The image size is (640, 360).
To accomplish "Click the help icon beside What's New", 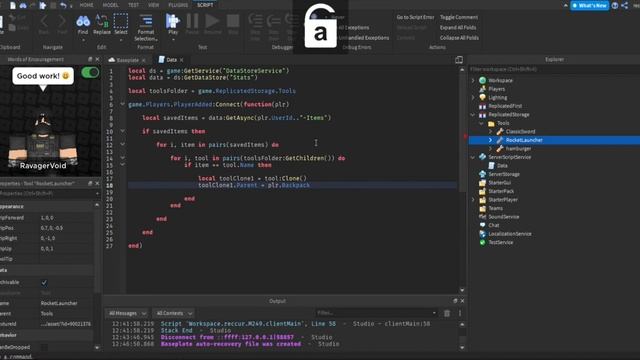I will pyautogui.click(x=615, y=6).
